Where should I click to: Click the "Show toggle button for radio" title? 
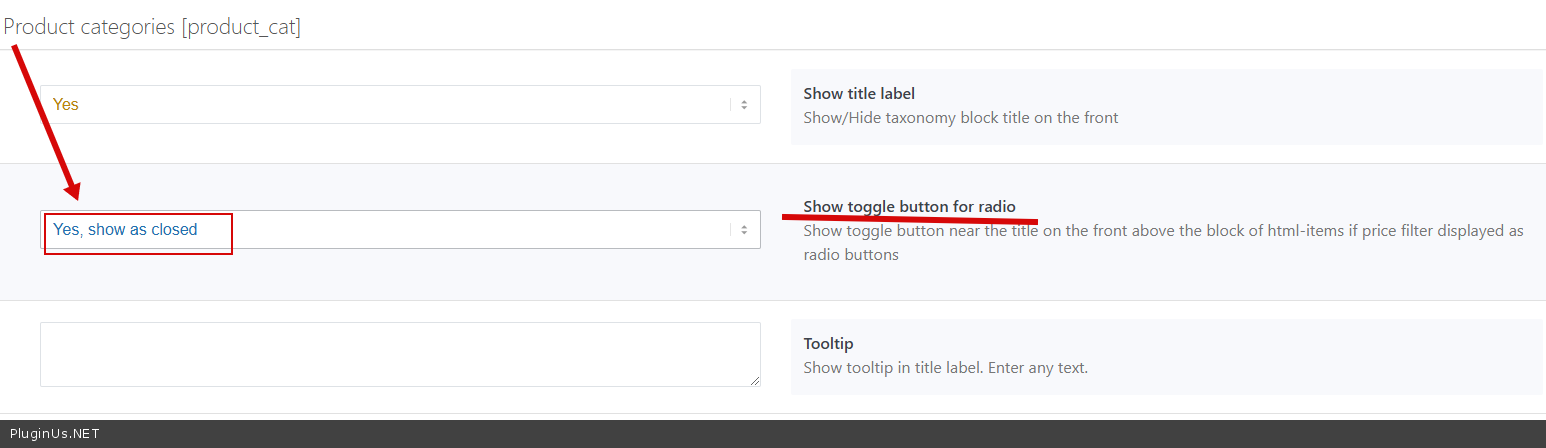coord(909,206)
